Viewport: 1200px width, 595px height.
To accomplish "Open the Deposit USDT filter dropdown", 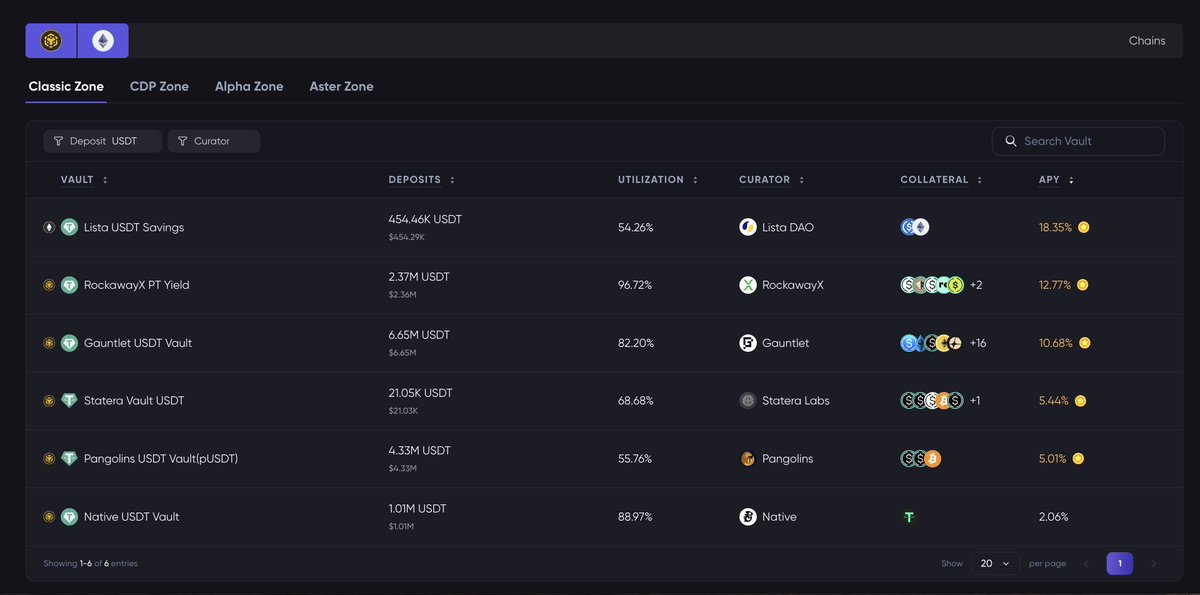I will [x=102, y=141].
